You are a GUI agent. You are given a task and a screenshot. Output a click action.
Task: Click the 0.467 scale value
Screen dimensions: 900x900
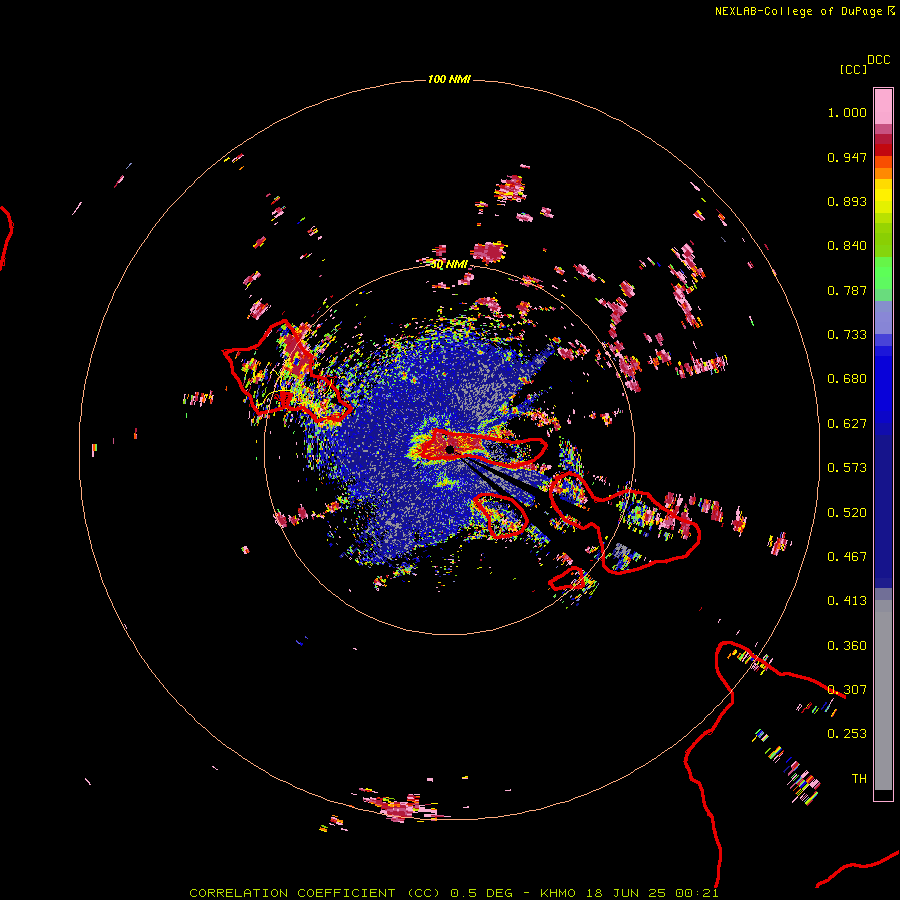tap(847, 557)
